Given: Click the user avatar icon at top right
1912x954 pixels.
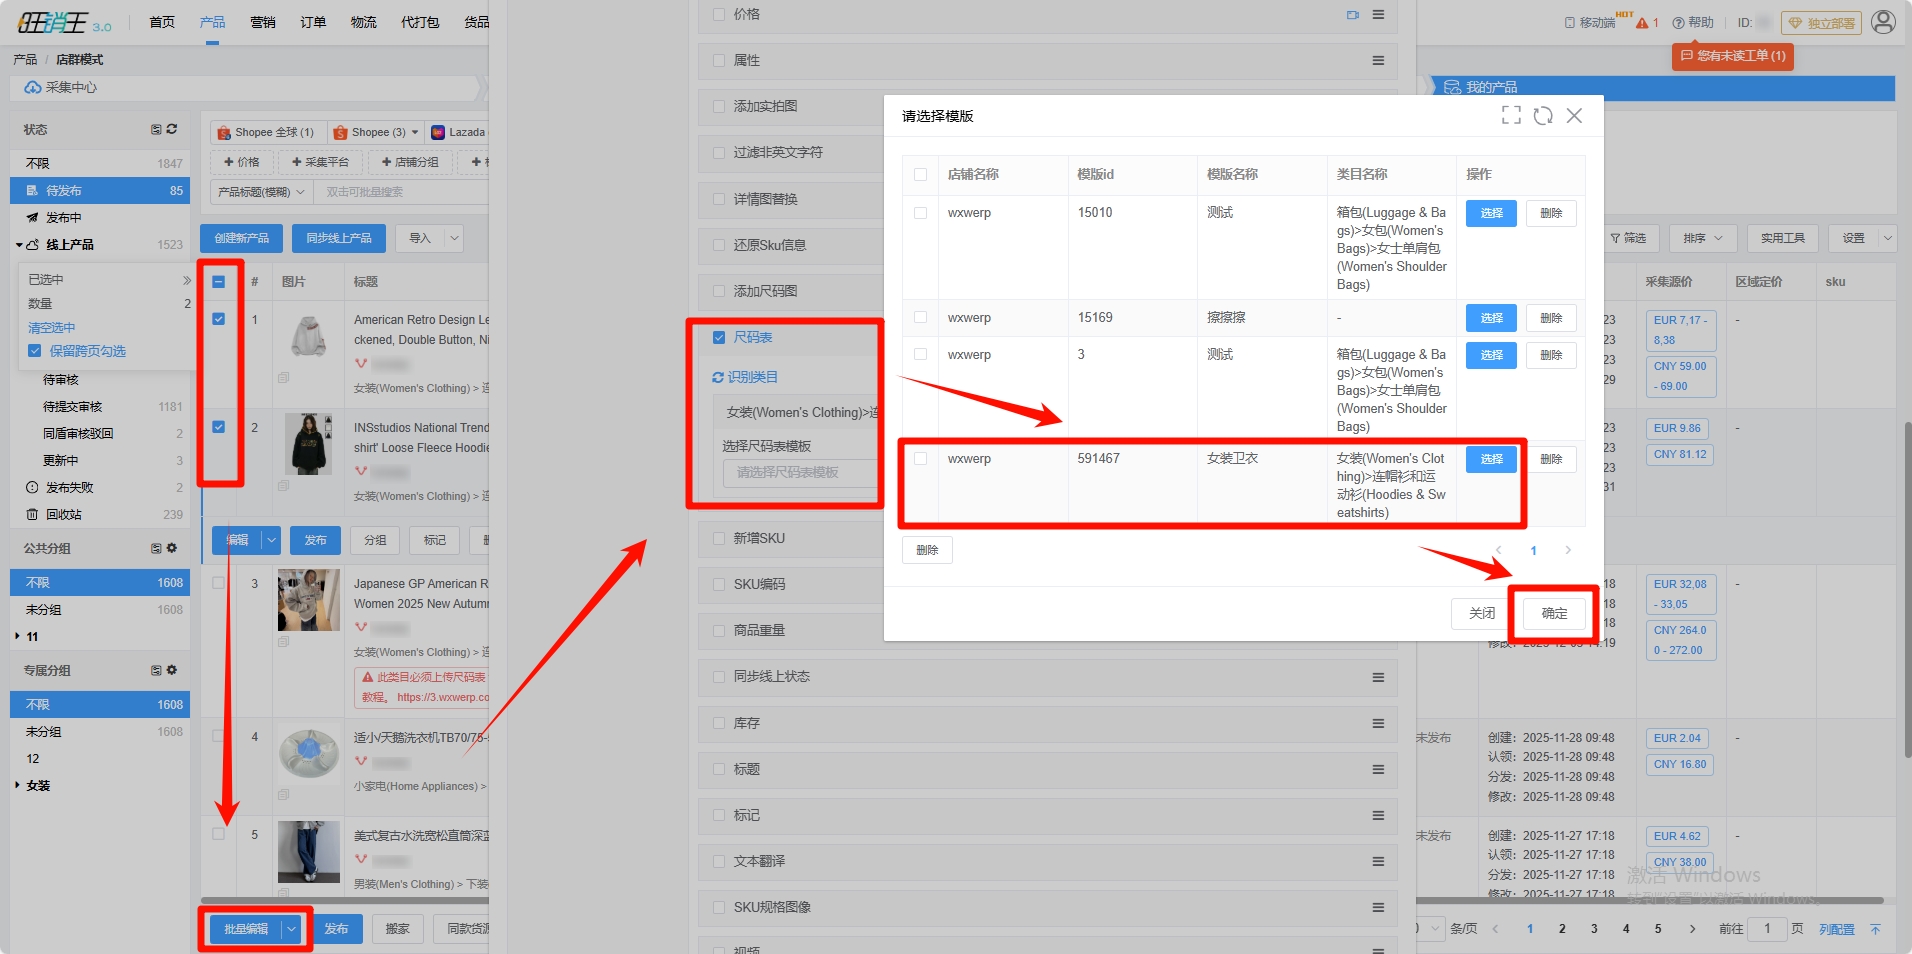Looking at the screenshot, I should (1883, 22).
